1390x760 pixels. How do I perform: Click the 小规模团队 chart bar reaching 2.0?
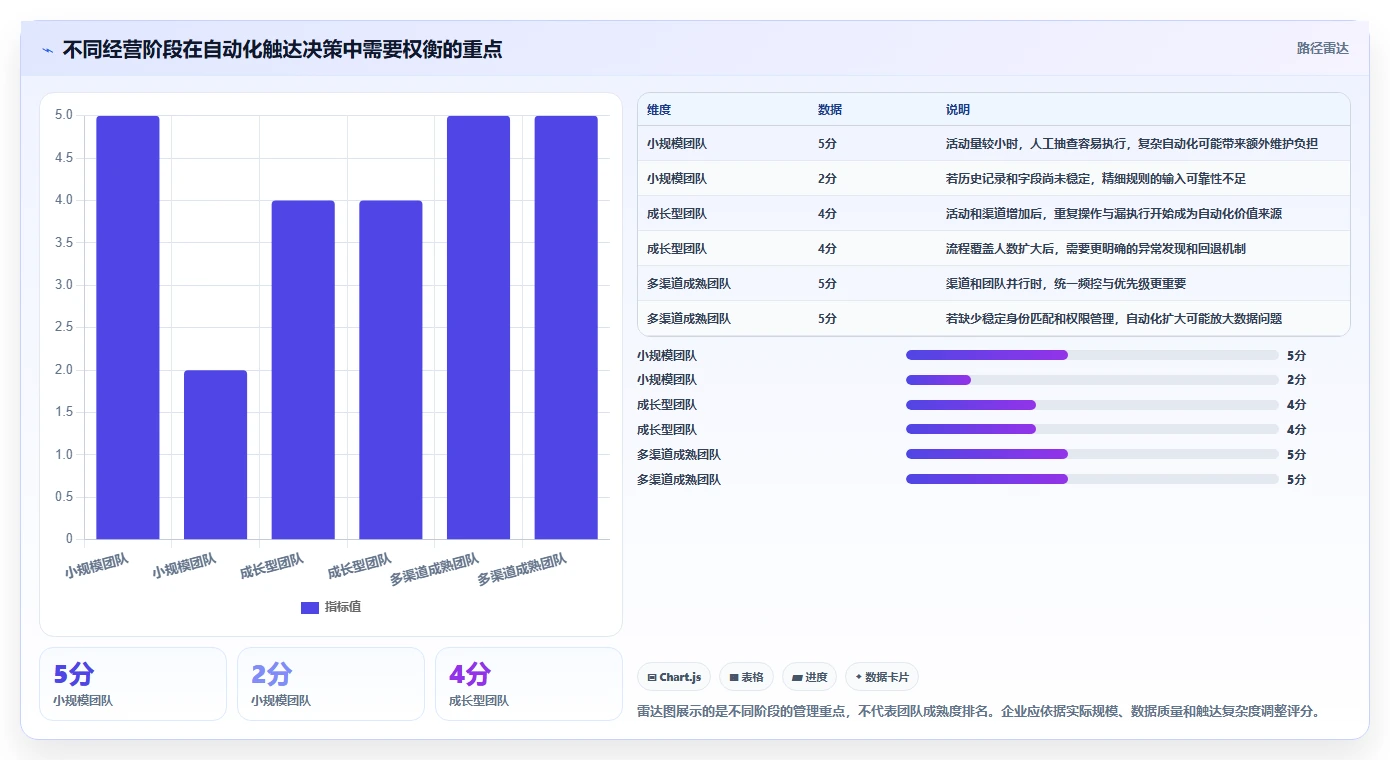tap(216, 455)
